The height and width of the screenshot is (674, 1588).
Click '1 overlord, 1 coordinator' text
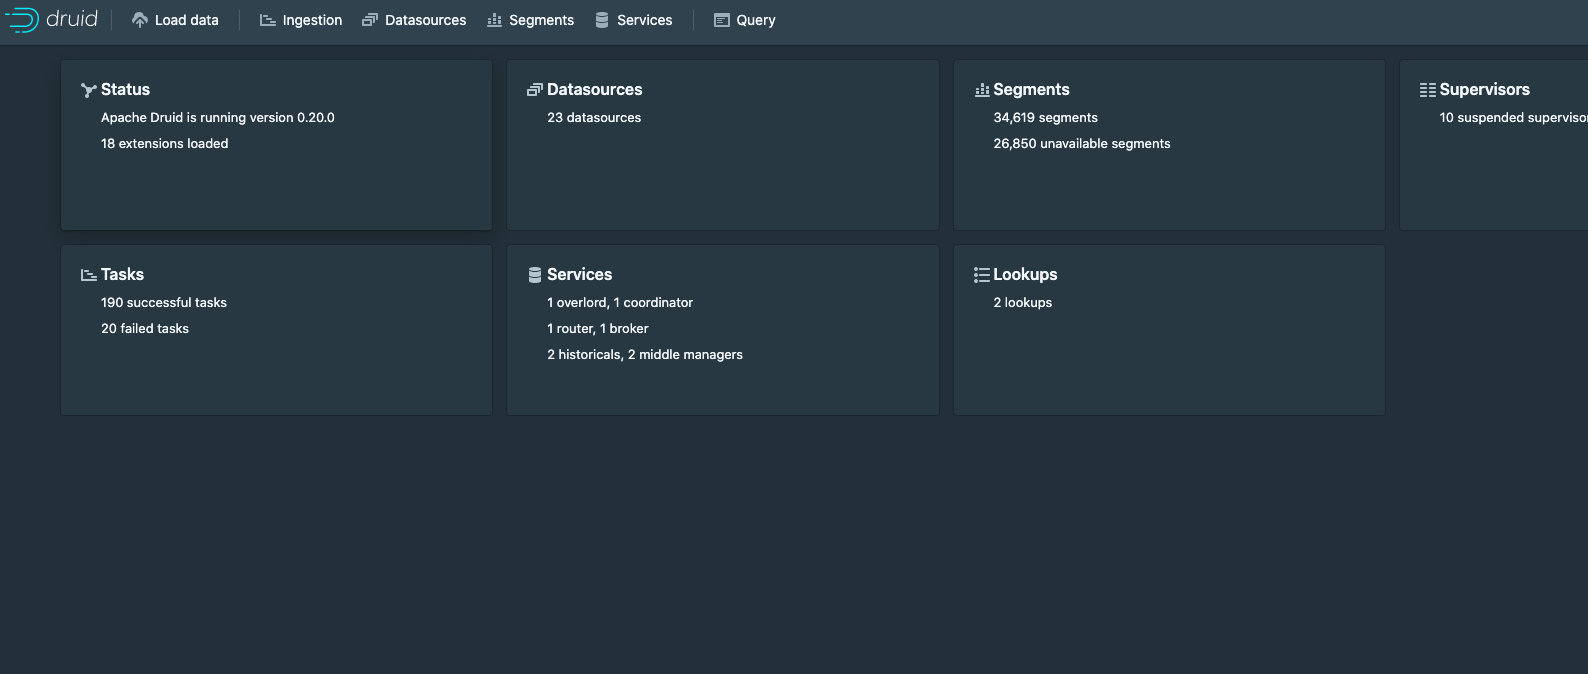(620, 303)
